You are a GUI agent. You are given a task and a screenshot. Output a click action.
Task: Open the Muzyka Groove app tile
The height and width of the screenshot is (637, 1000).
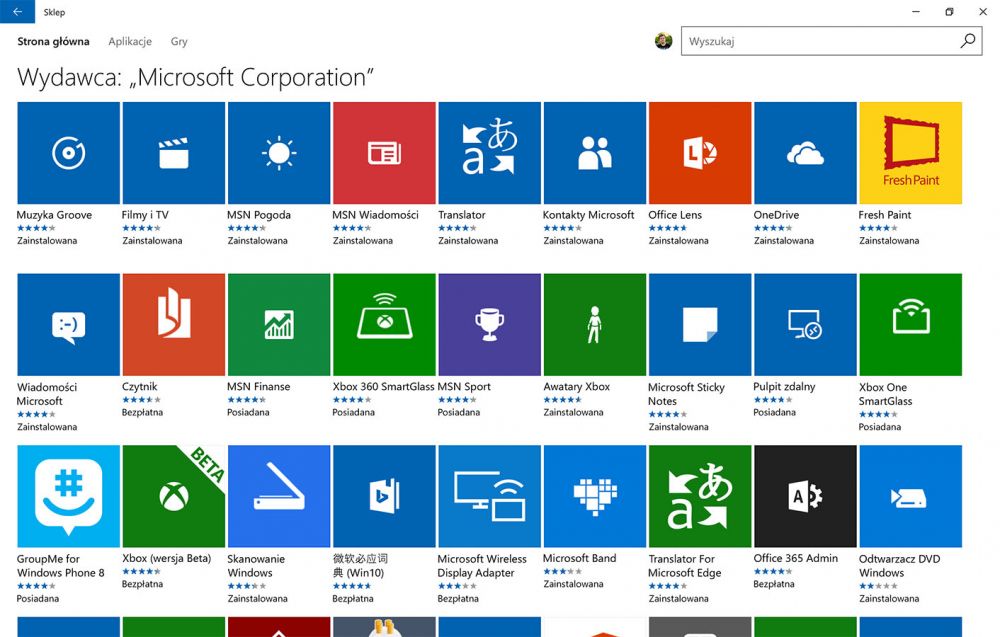tap(68, 153)
